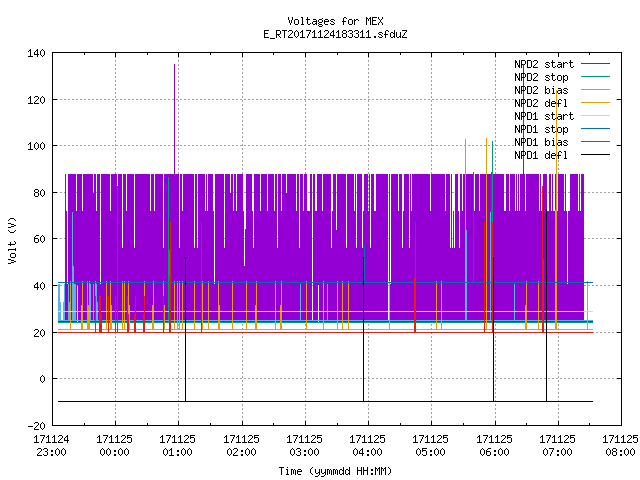Click the NPD1 stop blue legend line

click(x=596, y=129)
